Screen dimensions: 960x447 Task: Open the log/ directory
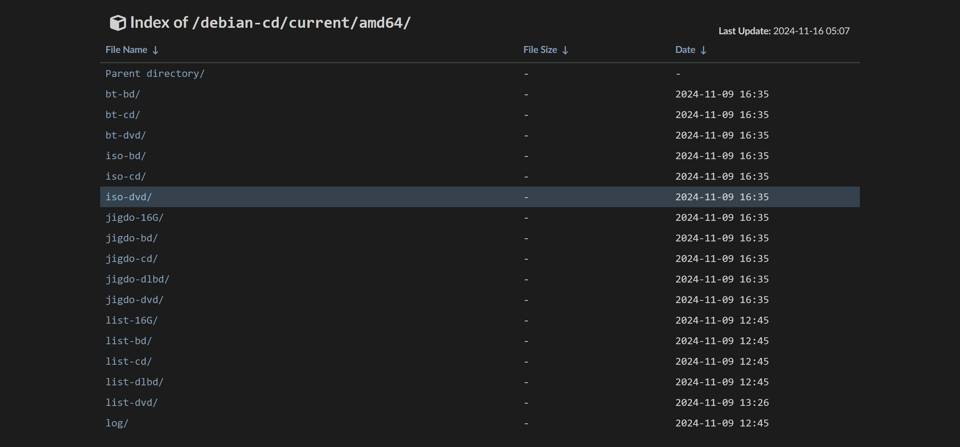117,423
